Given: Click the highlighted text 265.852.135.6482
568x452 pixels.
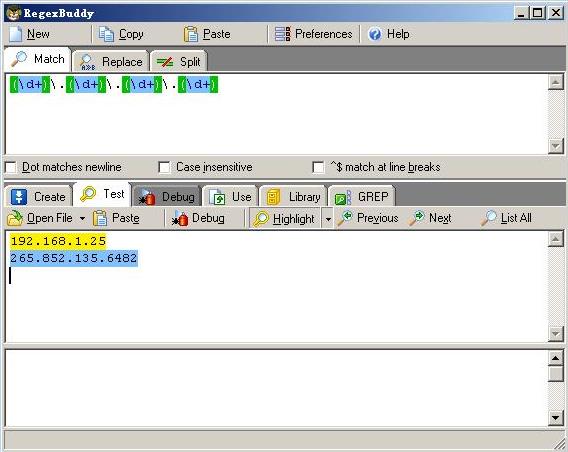Looking at the screenshot, I should coord(74,258).
